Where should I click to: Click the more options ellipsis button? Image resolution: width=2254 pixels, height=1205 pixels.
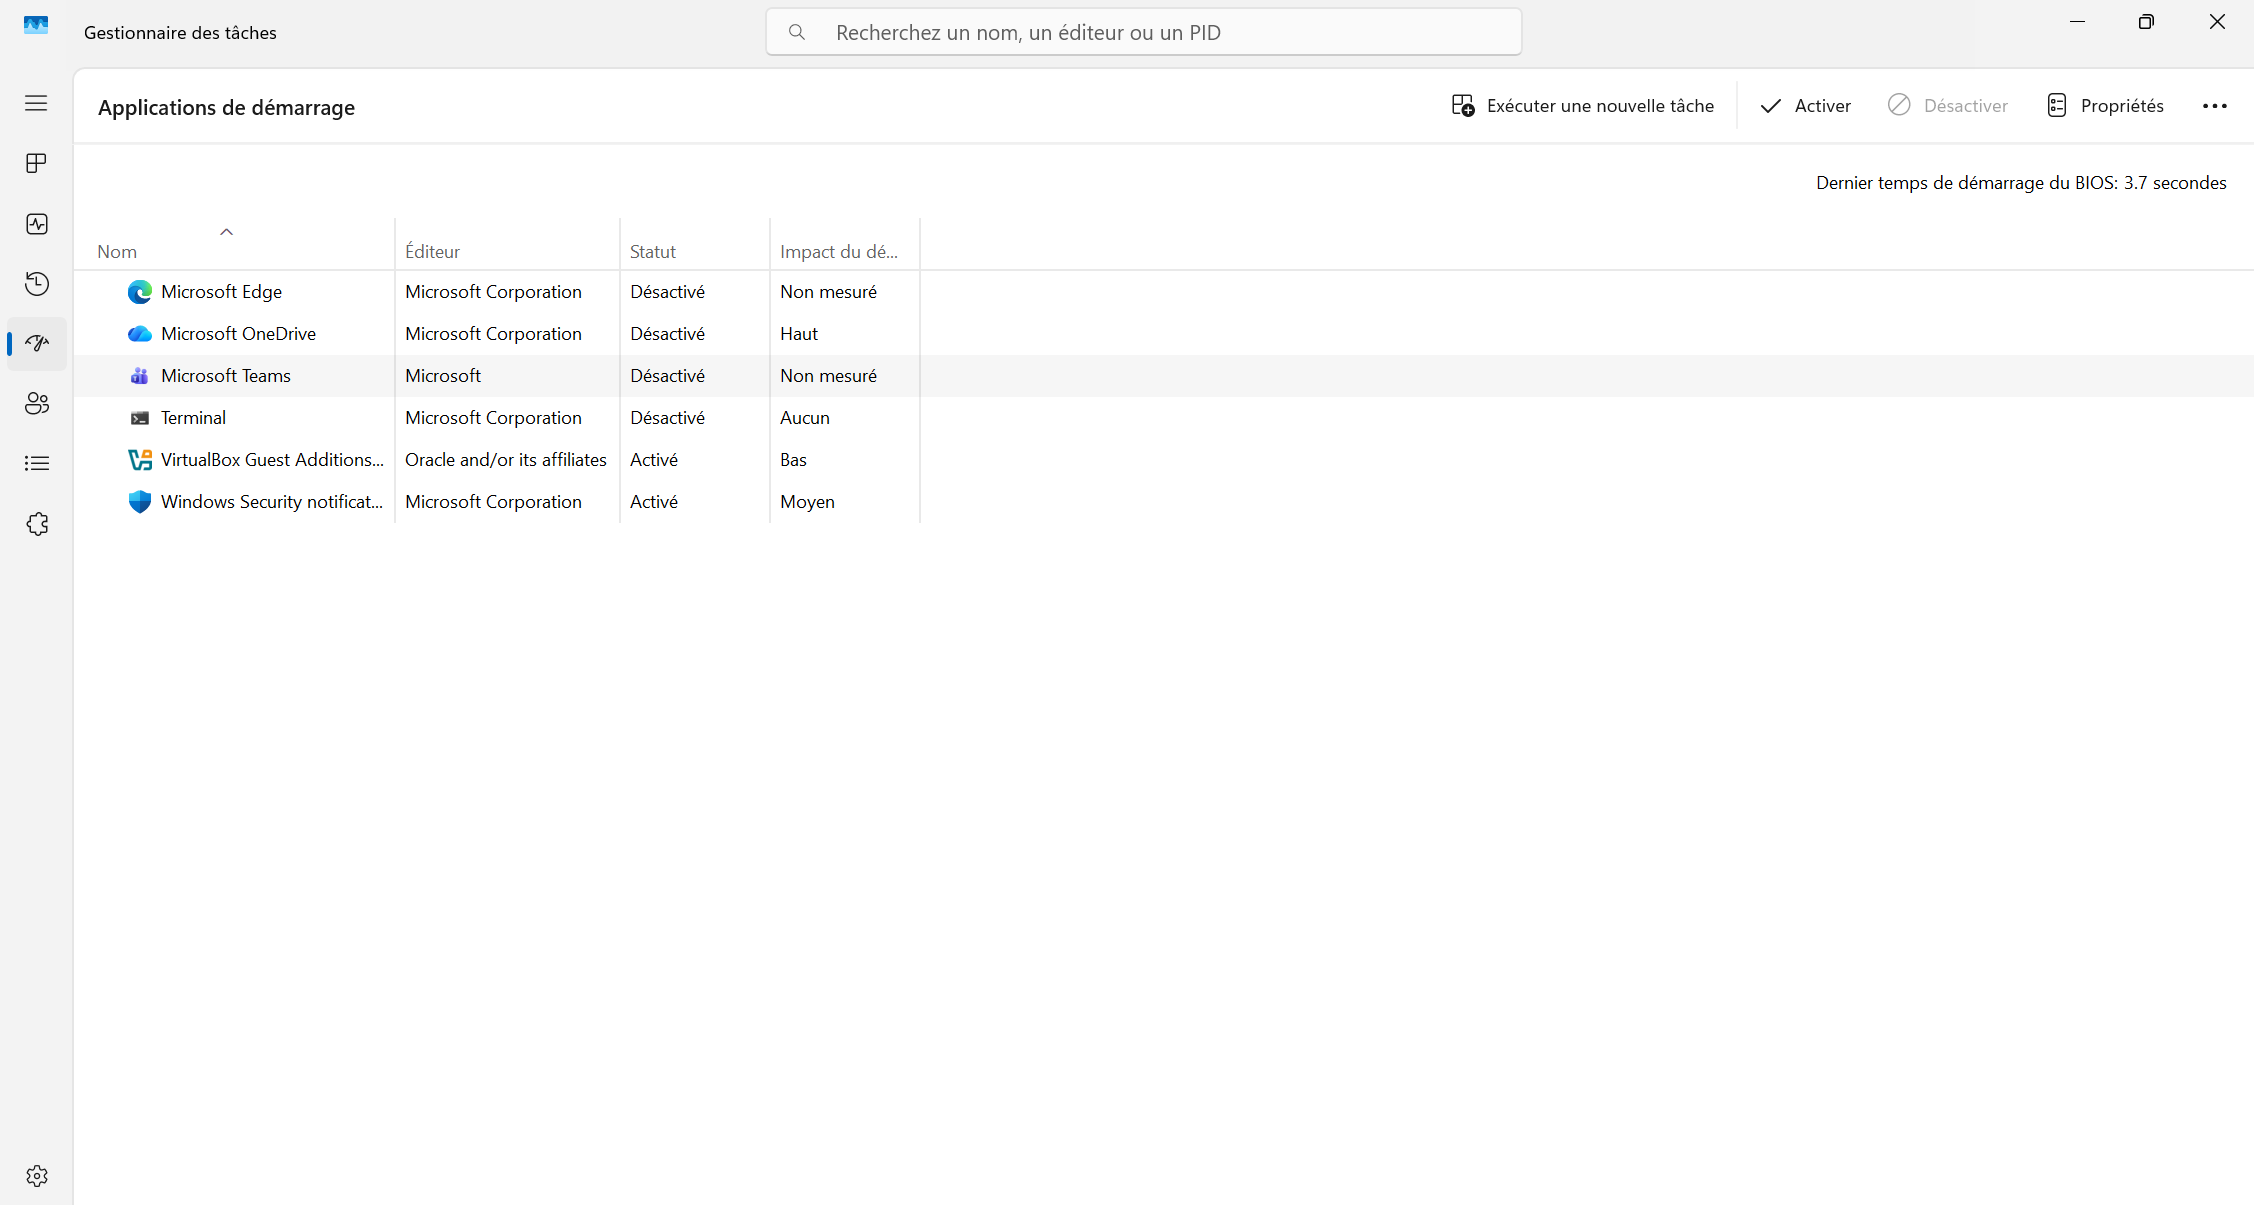click(x=2214, y=106)
